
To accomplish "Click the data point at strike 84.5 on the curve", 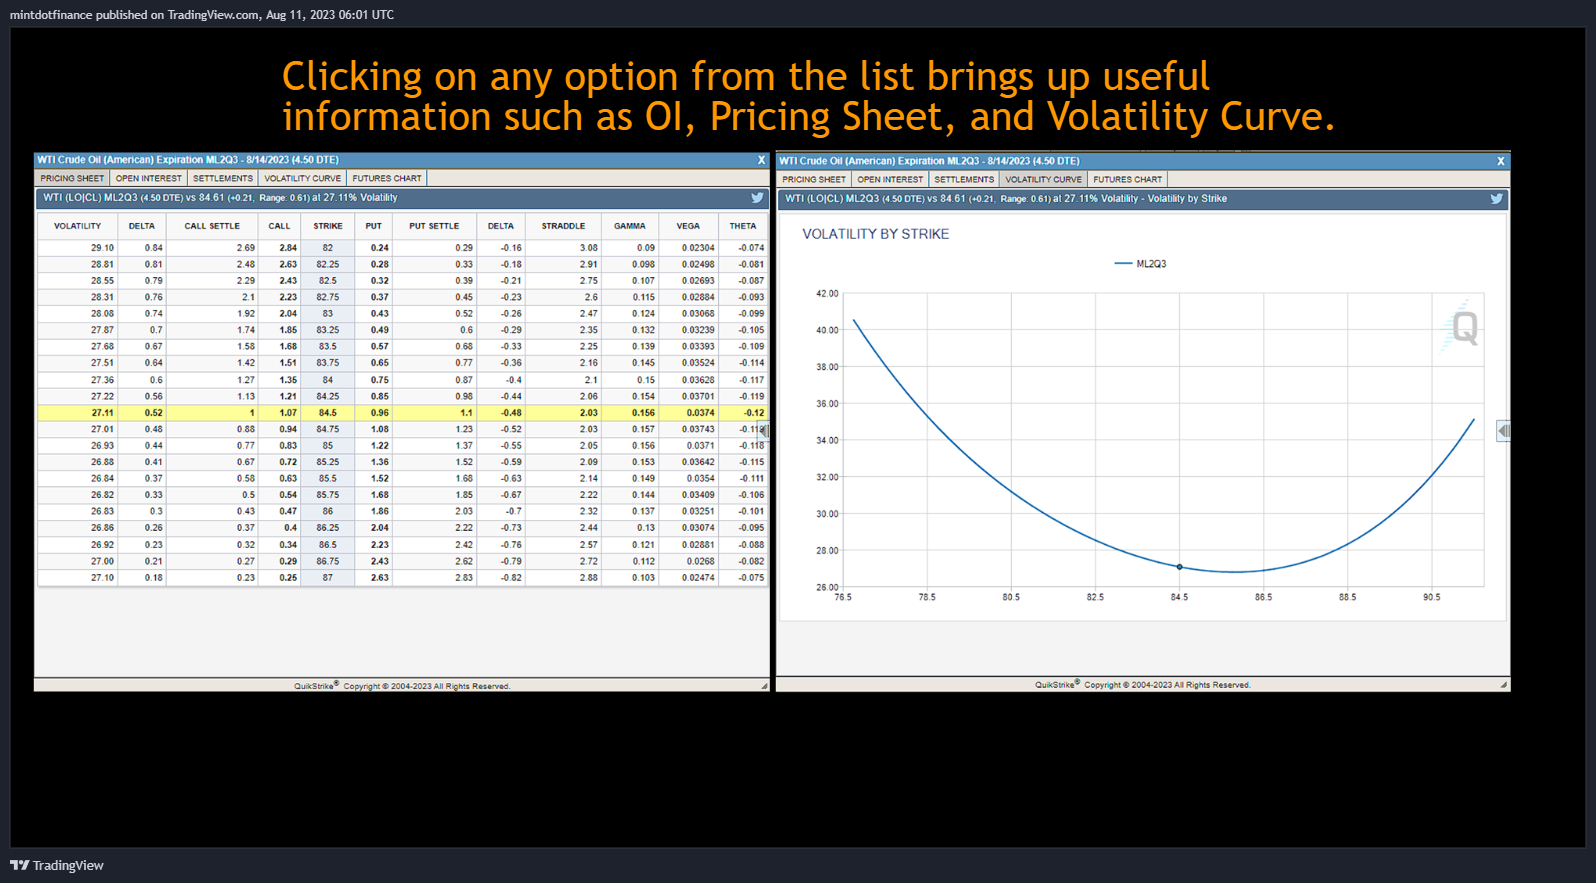I will 1179,567.
